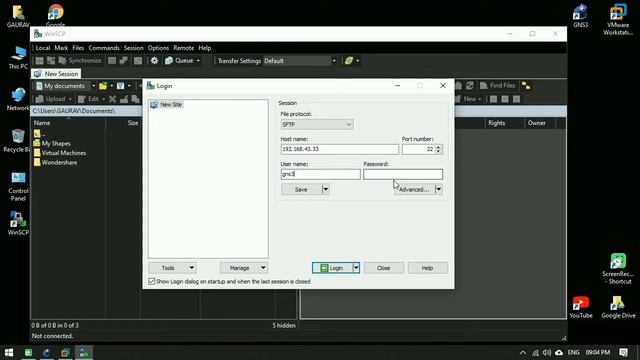
Task: Open Options menu
Action: [x=158, y=48]
